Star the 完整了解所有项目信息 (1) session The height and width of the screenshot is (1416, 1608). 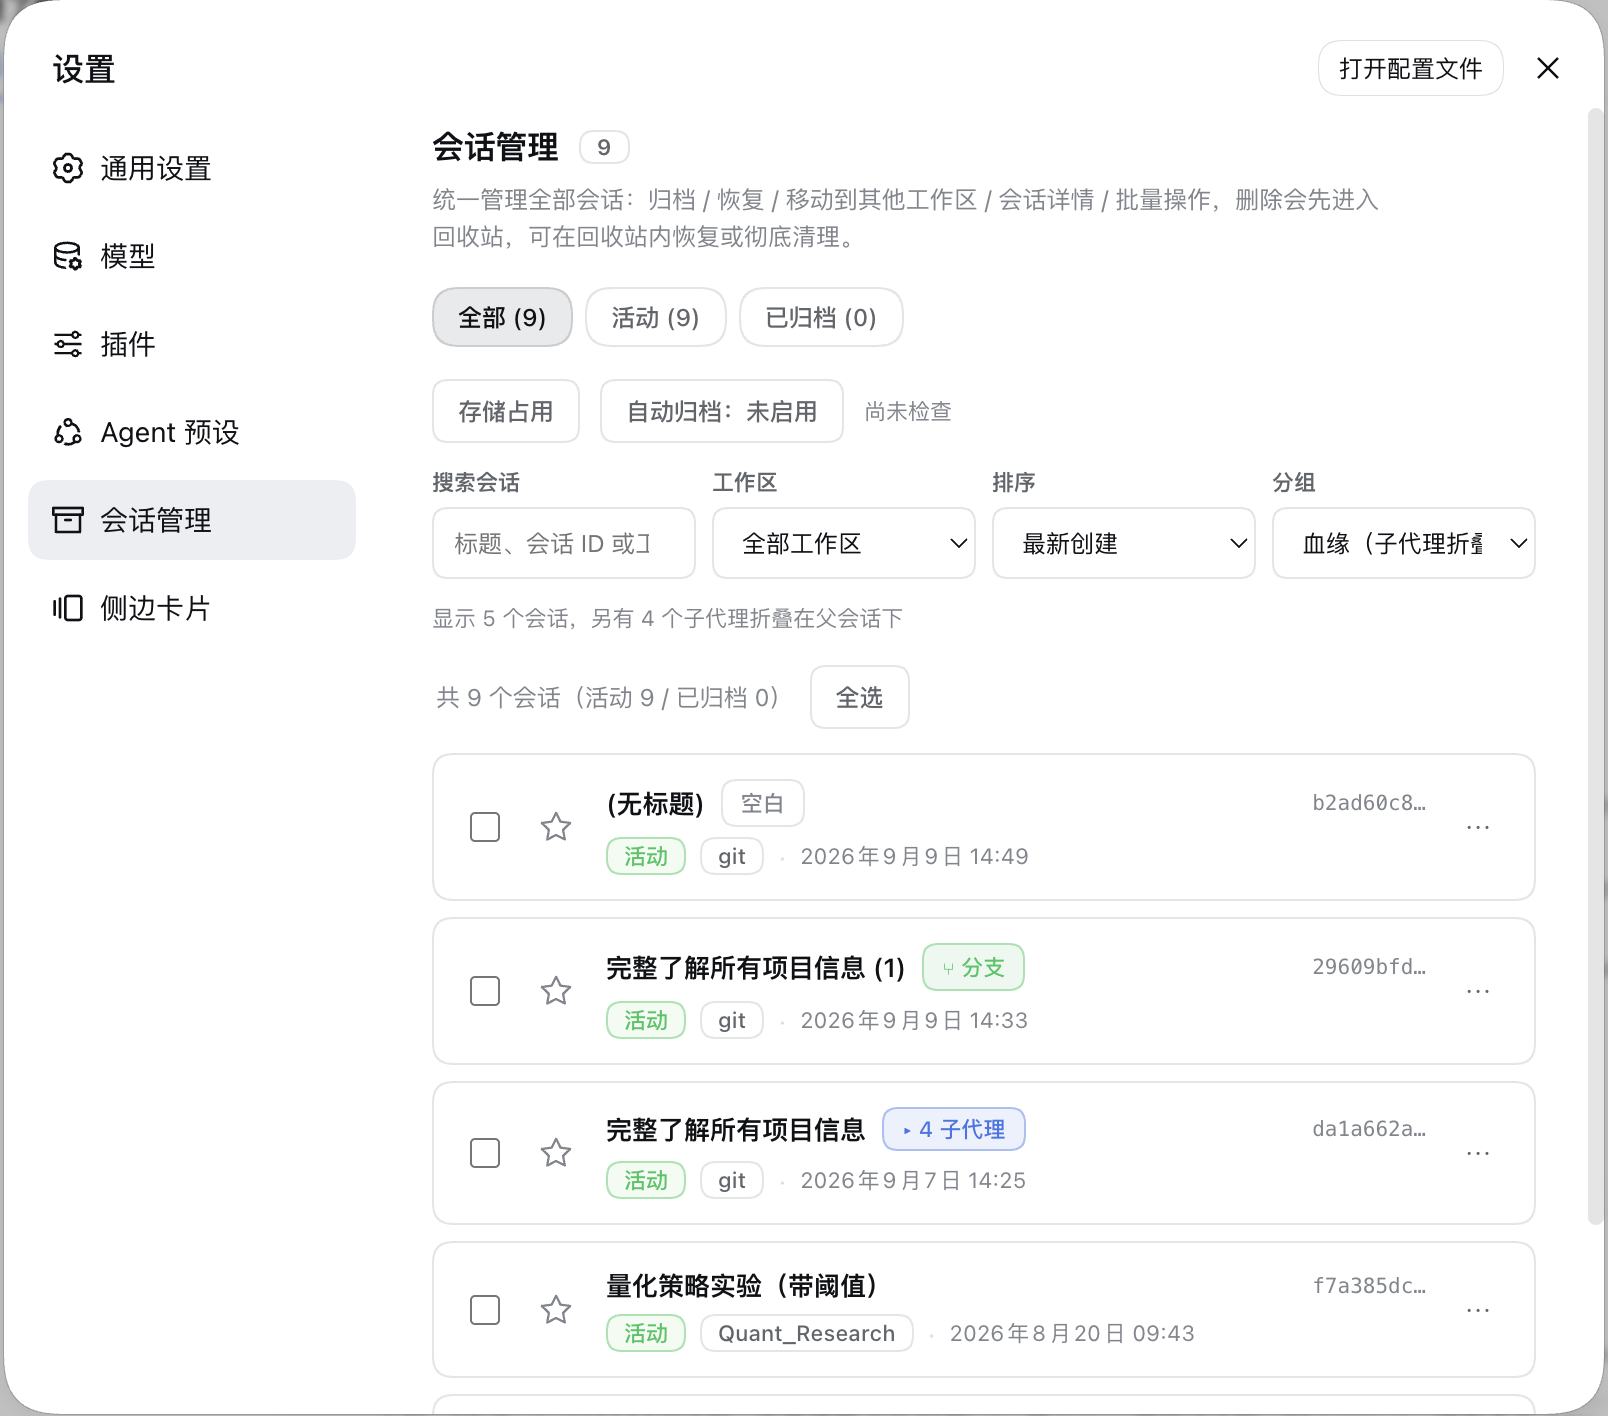556,991
